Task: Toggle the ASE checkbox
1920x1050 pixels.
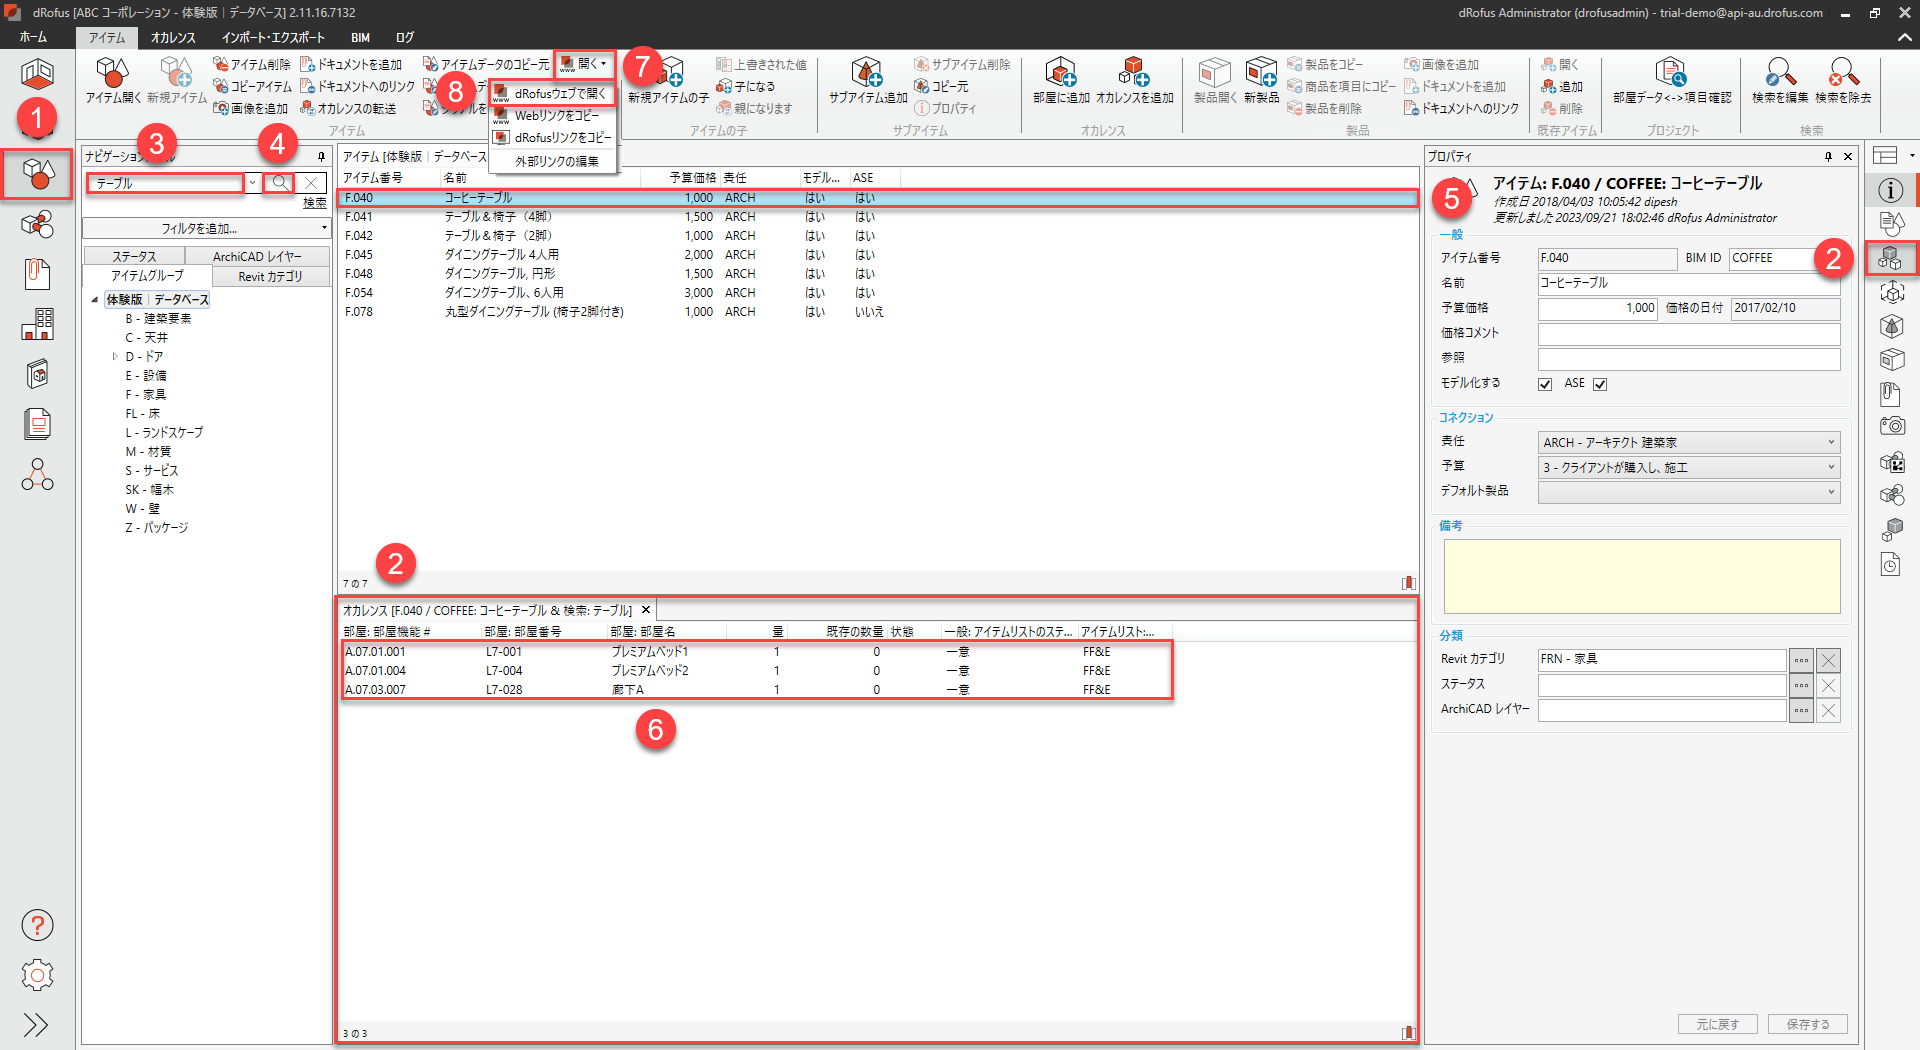Action: [1600, 384]
